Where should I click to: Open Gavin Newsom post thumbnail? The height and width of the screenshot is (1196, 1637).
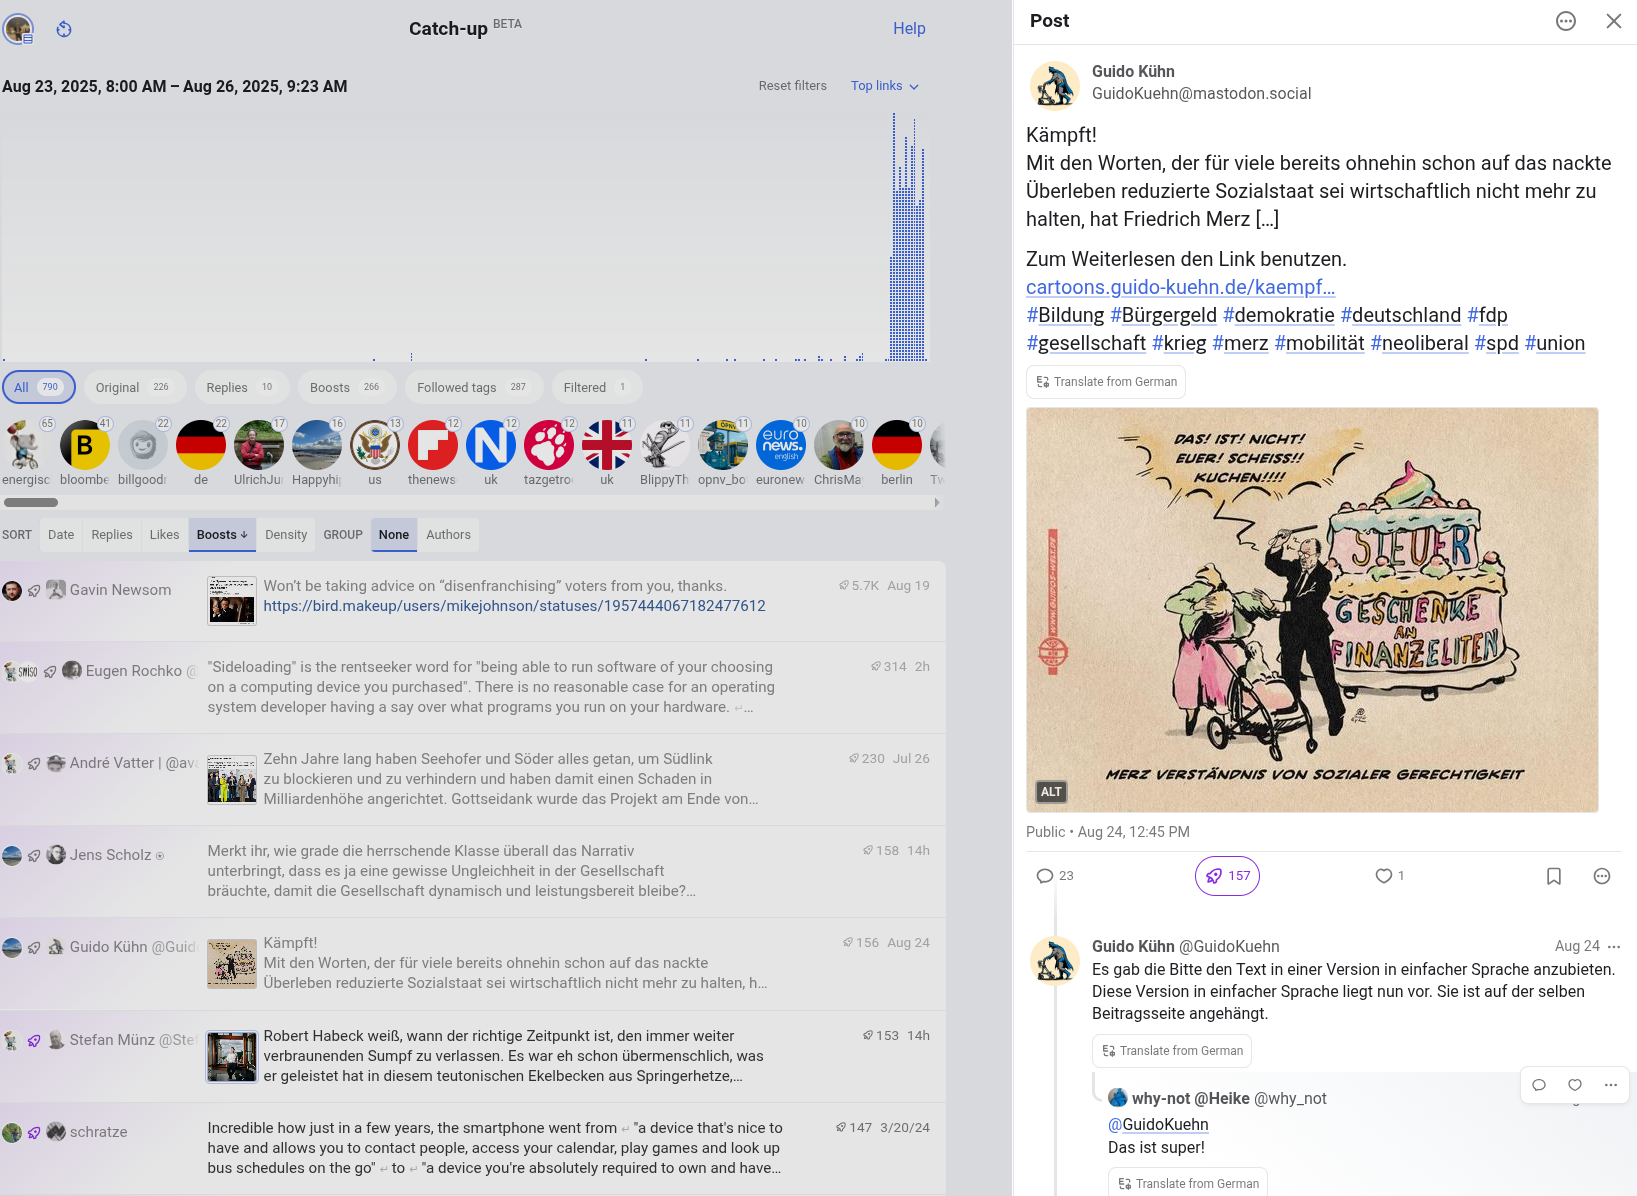click(232, 600)
